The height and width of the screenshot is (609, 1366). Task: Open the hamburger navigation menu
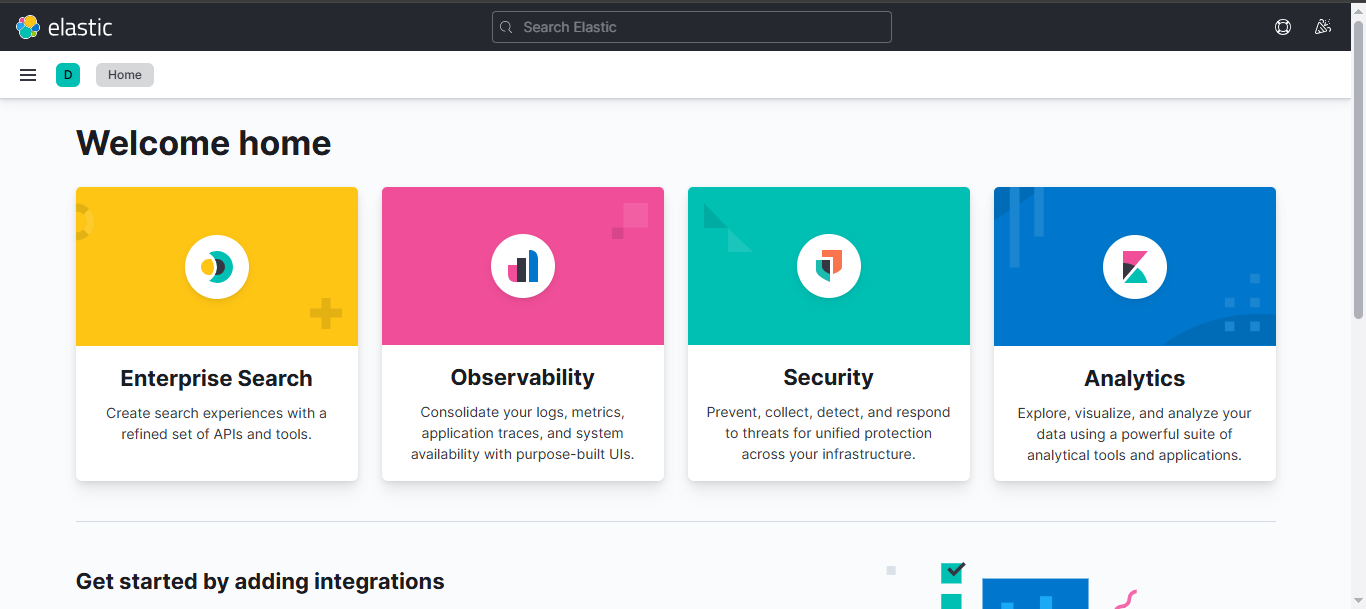coord(28,75)
